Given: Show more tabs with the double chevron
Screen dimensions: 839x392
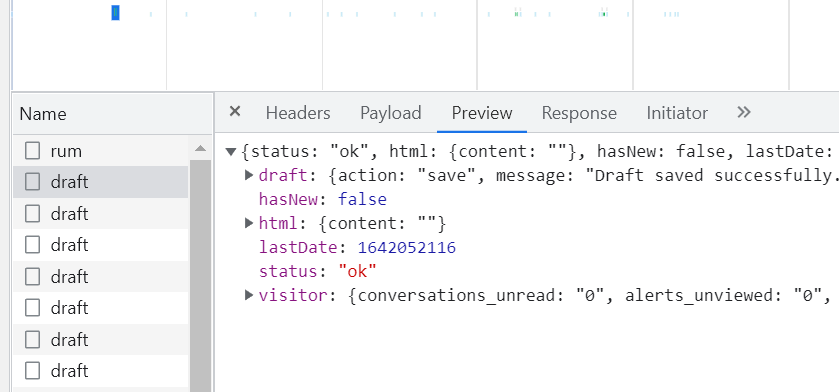Looking at the screenshot, I should [x=744, y=112].
